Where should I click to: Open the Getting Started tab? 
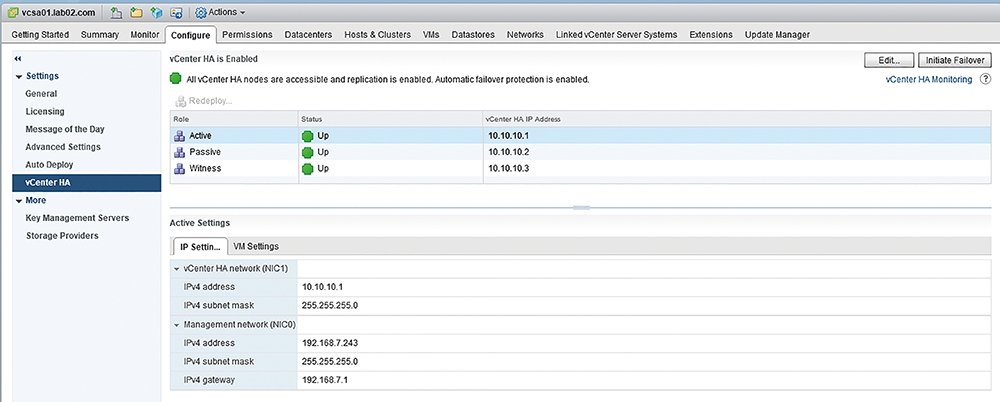40,34
